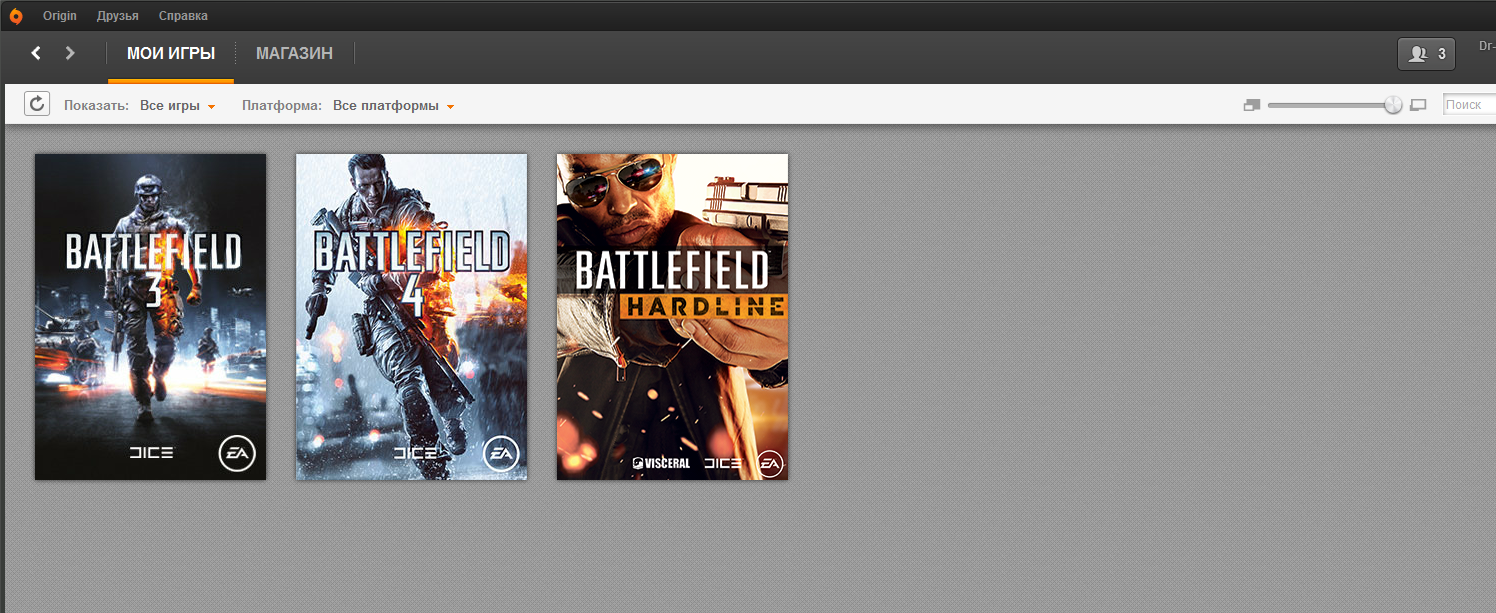Click the tile size slider handle
1496x613 pixels.
(x=1393, y=105)
